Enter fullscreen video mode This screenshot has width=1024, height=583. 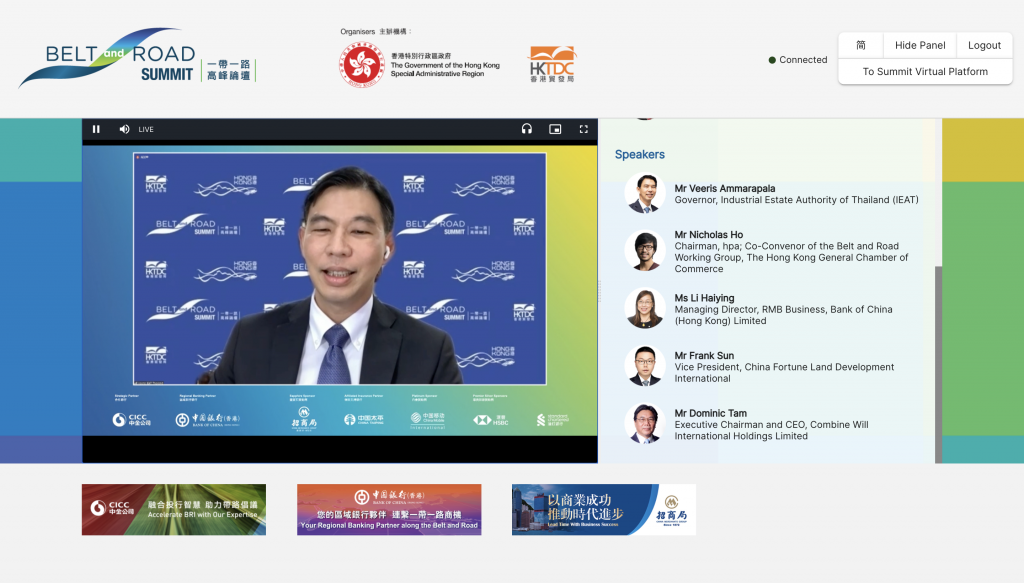point(583,129)
